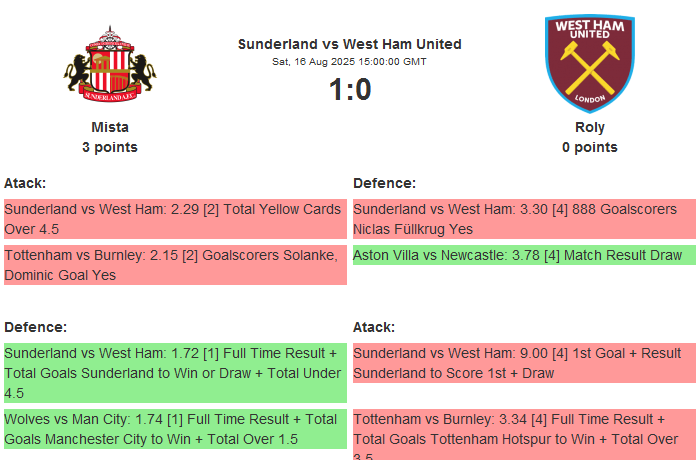Screen dimensions: 700x460
Task: Select the Solanke Goalscorers bet row
Action: click(x=175, y=265)
